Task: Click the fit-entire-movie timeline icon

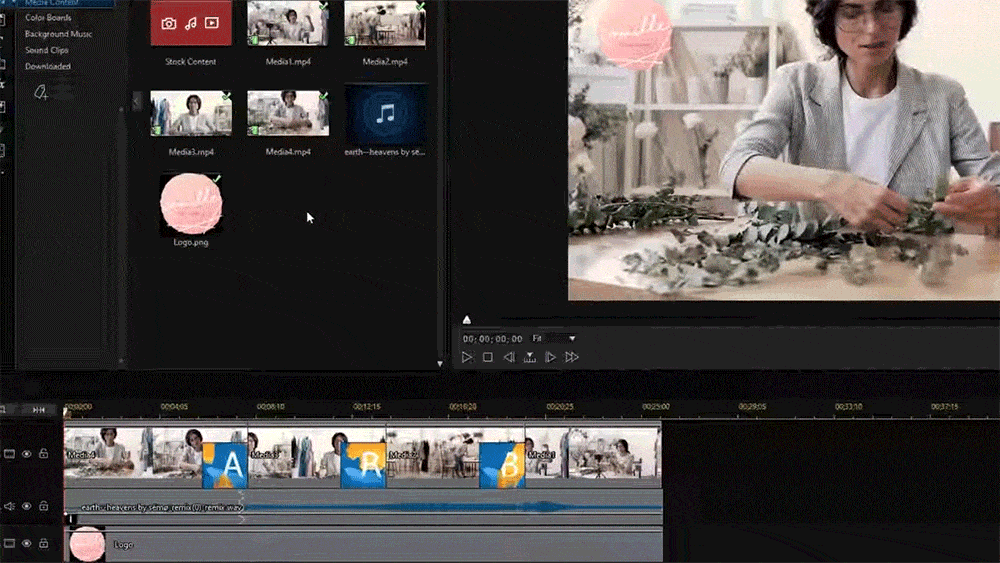Action: [39, 410]
